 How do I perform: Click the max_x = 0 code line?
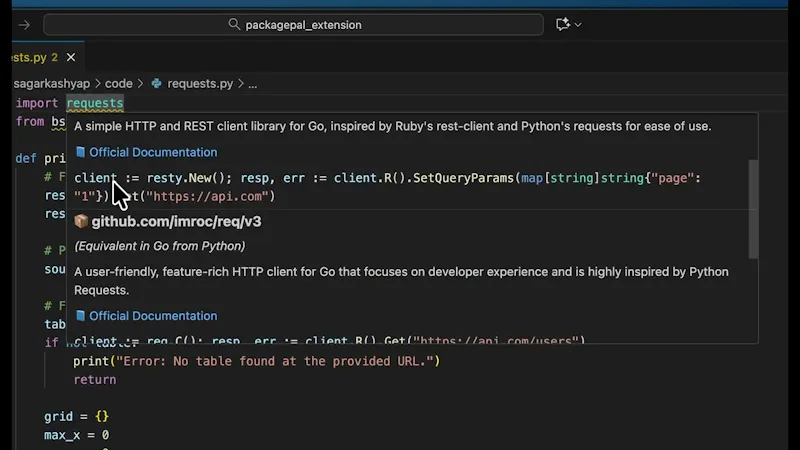(x=77, y=435)
